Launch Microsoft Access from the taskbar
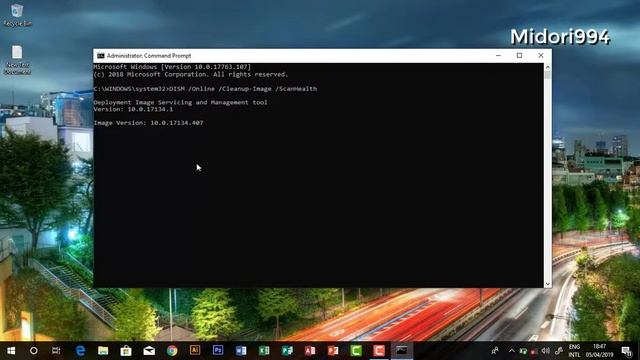 (x=310, y=351)
